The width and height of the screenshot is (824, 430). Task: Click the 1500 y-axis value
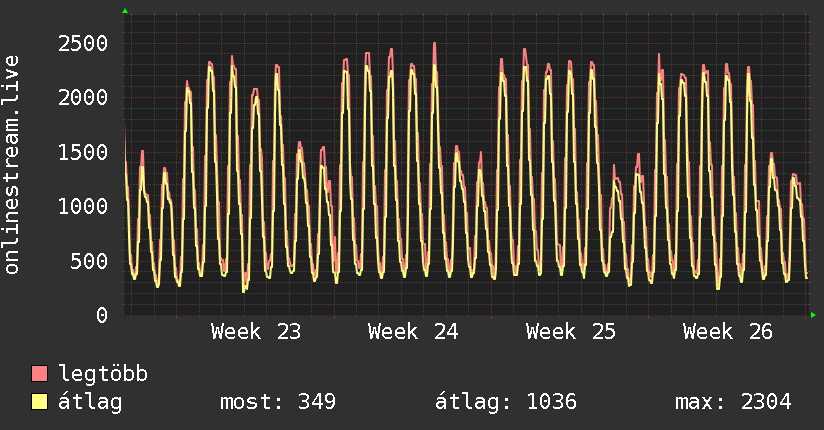click(x=83, y=152)
